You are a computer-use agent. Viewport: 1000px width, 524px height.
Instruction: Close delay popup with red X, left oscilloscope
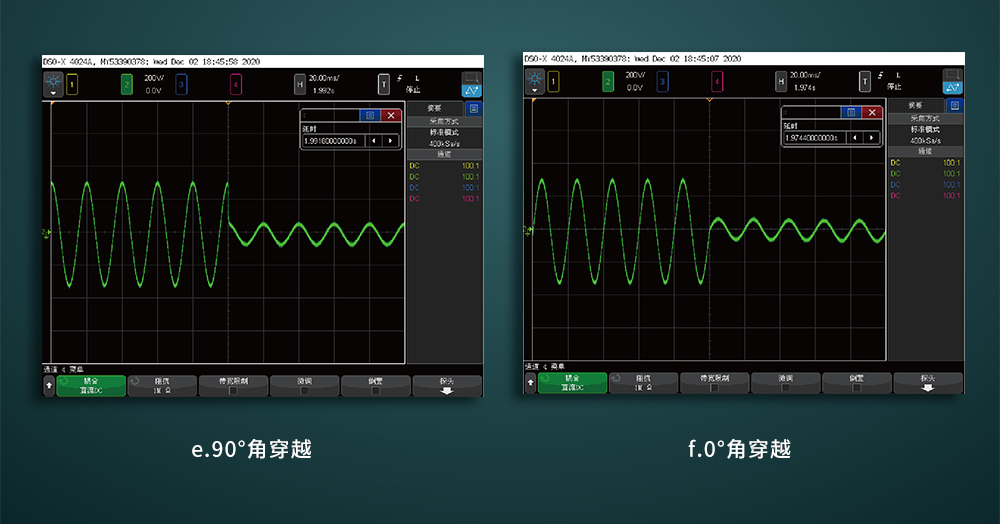click(x=391, y=115)
